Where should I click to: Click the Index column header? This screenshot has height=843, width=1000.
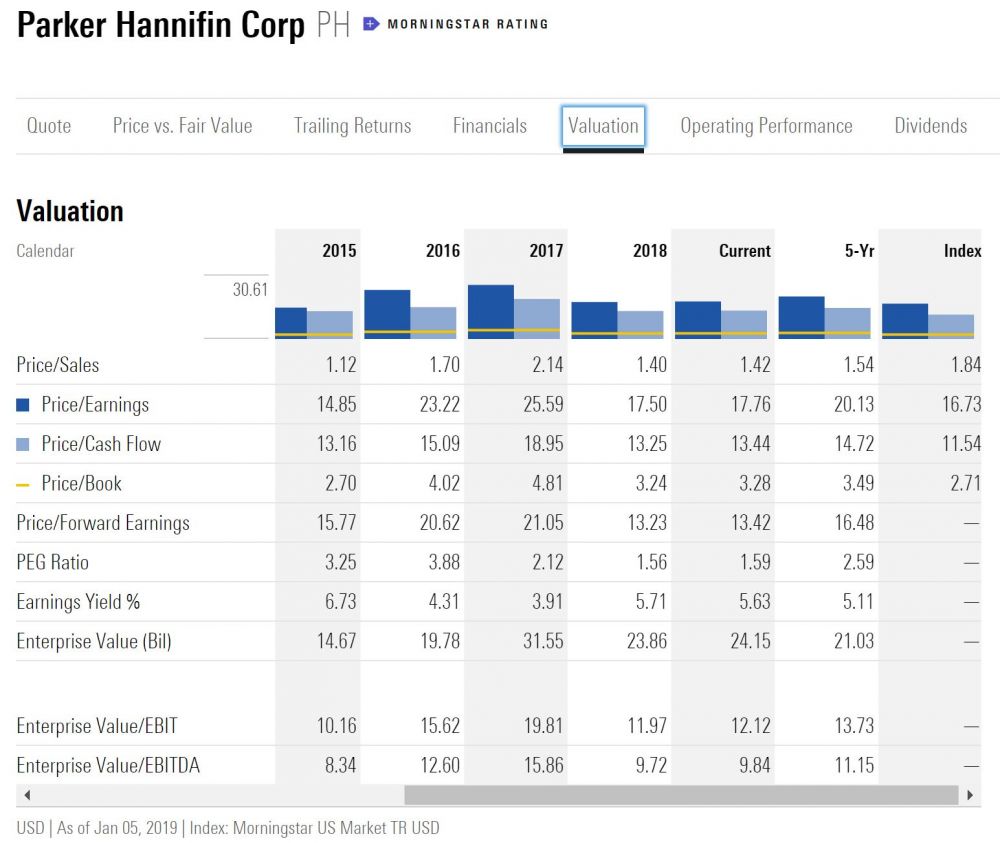coord(962,251)
